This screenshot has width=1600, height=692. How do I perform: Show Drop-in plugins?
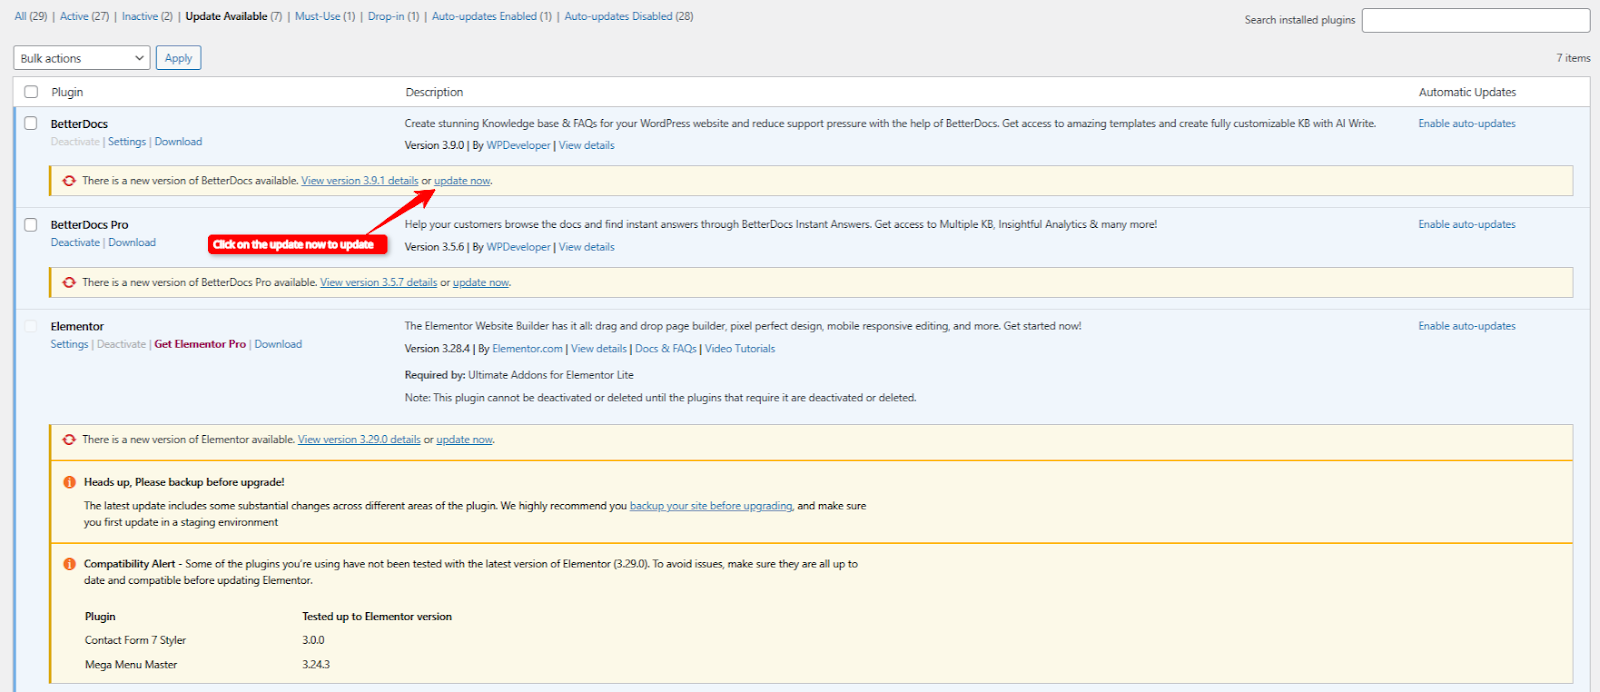394,16
